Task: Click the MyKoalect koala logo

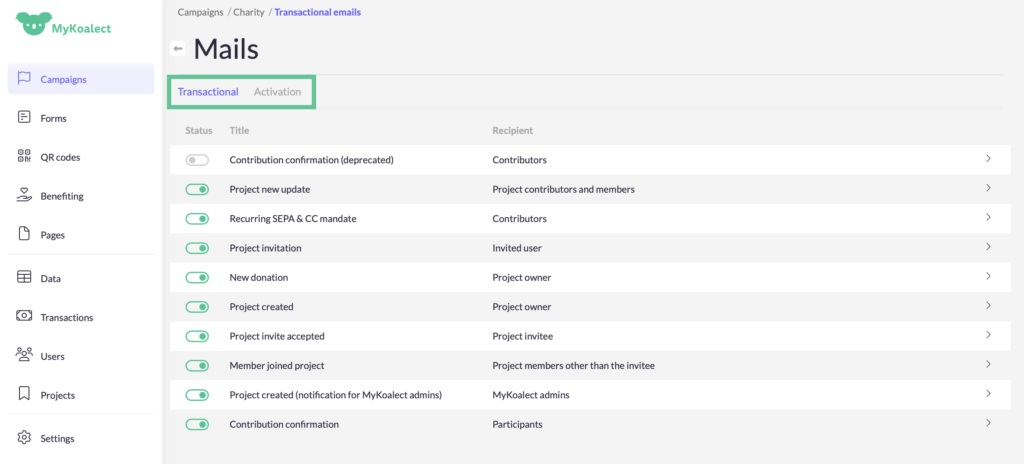Action: 32,24
